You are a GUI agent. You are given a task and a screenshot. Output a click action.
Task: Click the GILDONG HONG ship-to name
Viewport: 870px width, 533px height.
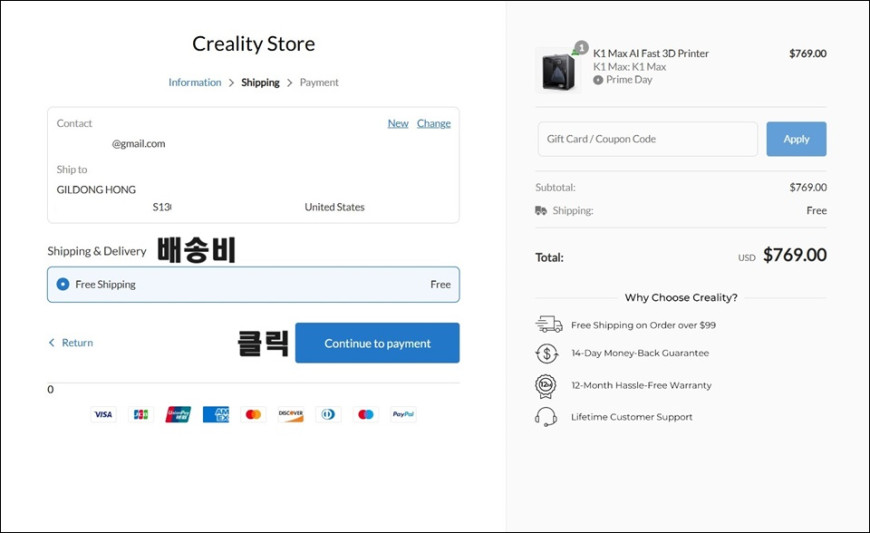pyautogui.click(x=96, y=190)
